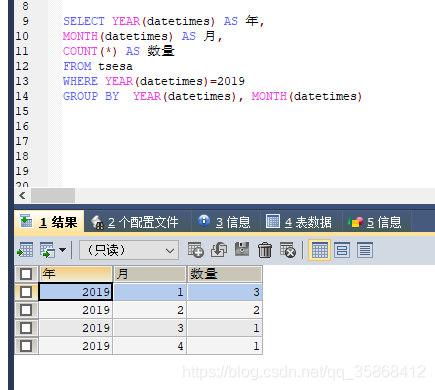
Task: Click the delete row trash icon
Action: (x=265, y=250)
